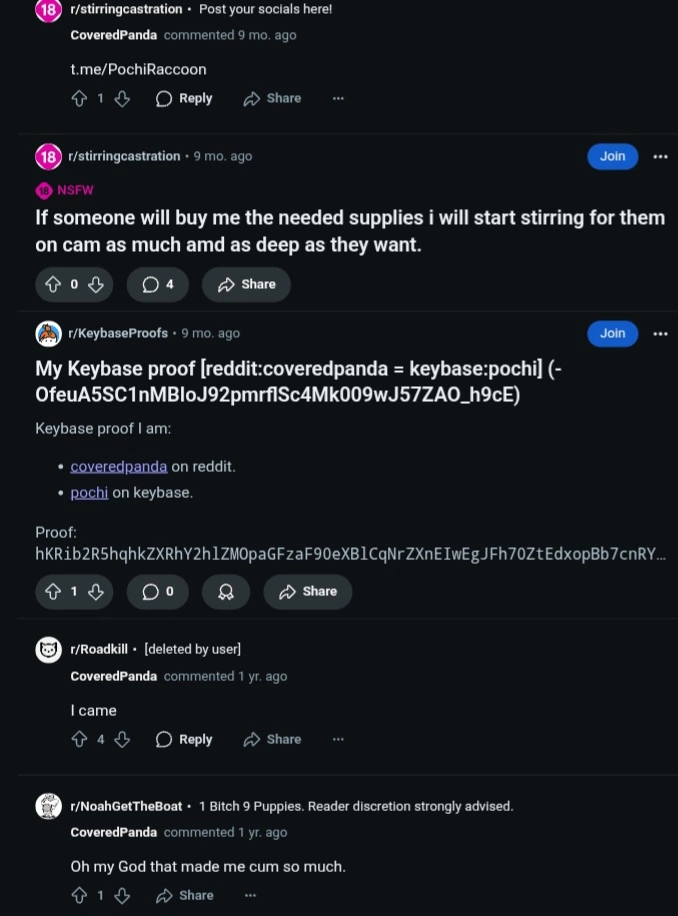Open overflow menu on the t.me/PochiRaccoon comment
The image size is (678, 916).
tap(338, 98)
